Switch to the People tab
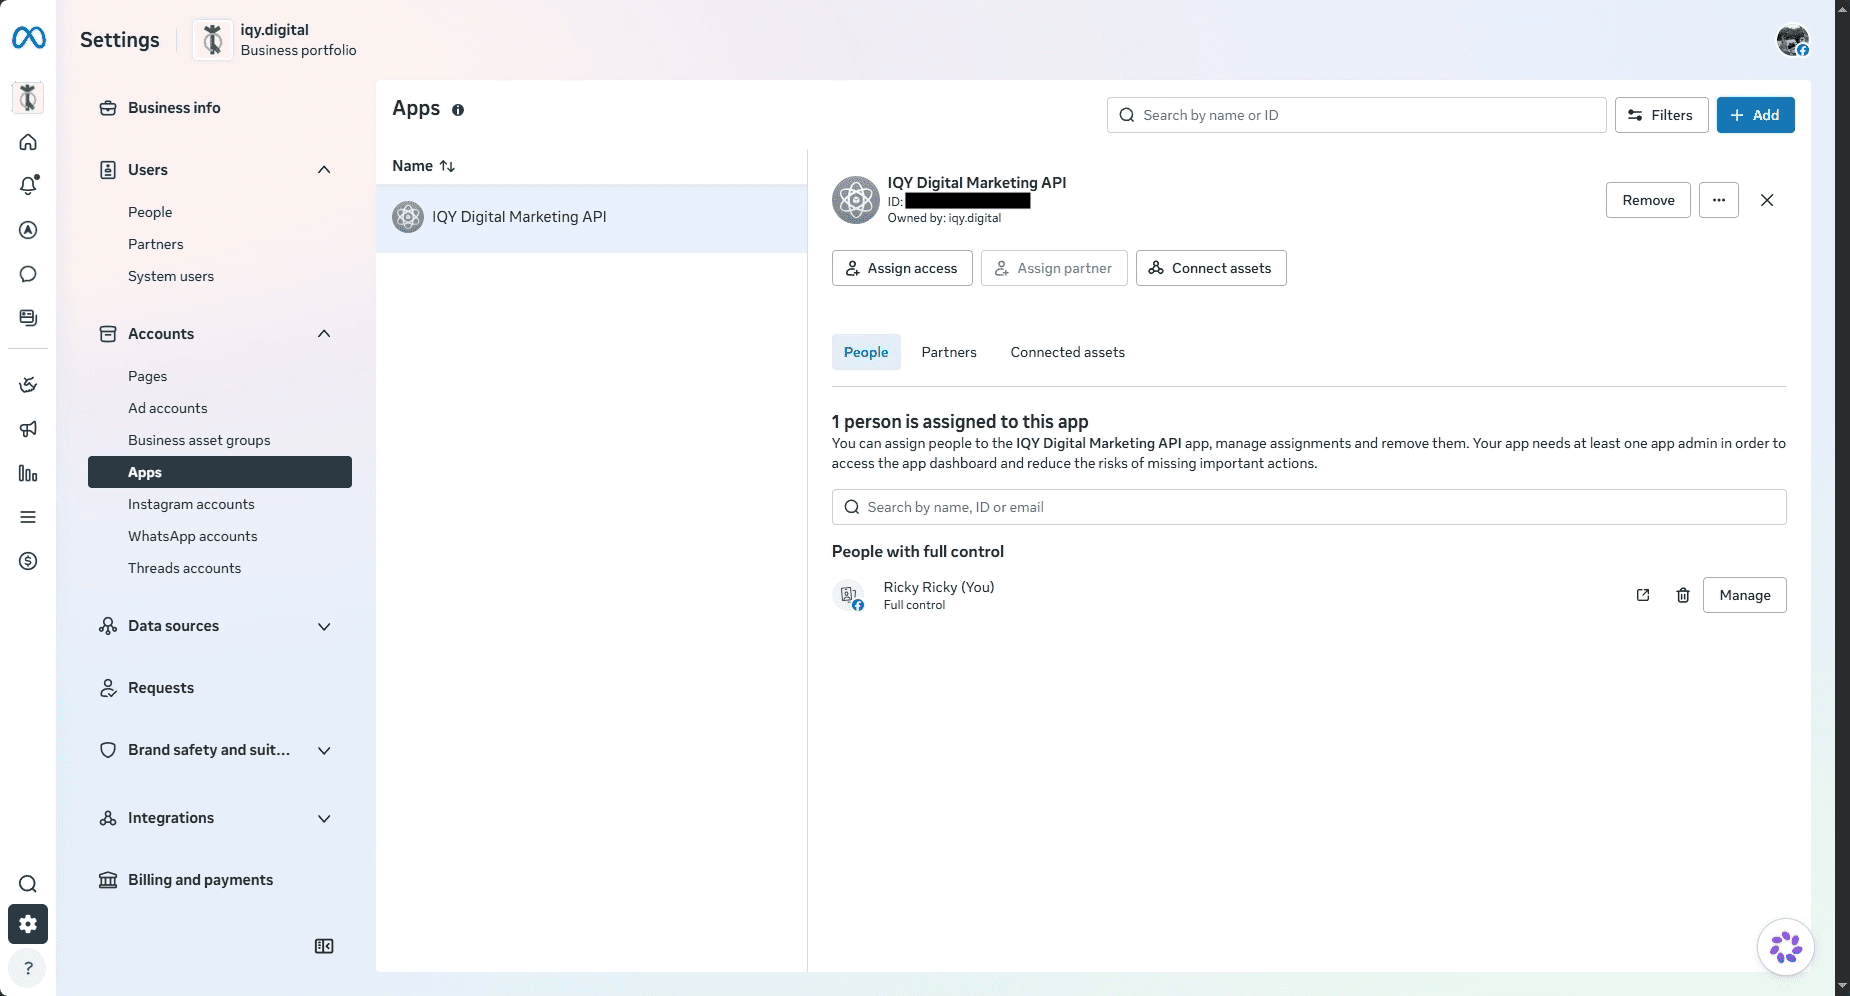Viewport: 1850px width, 996px height. 866,352
